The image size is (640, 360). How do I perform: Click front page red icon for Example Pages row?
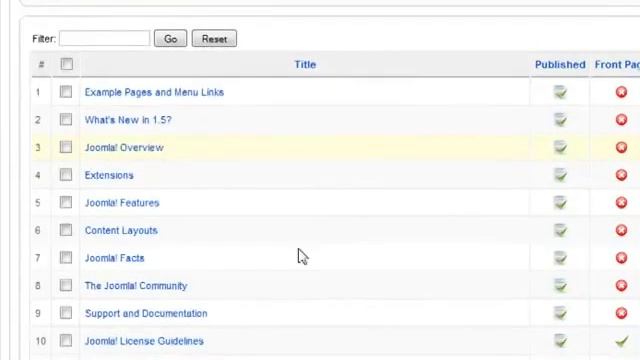(x=621, y=92)
